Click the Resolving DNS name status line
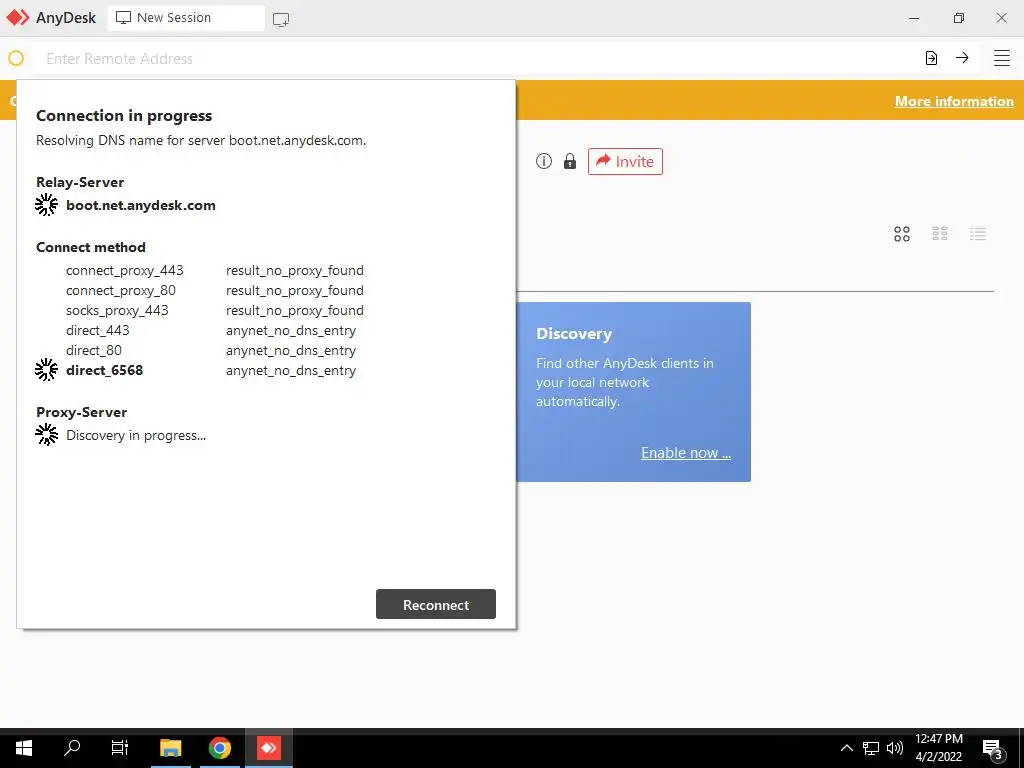This screenshot has width=1024, height=768. pyautogui.click(x=200, y=140)
